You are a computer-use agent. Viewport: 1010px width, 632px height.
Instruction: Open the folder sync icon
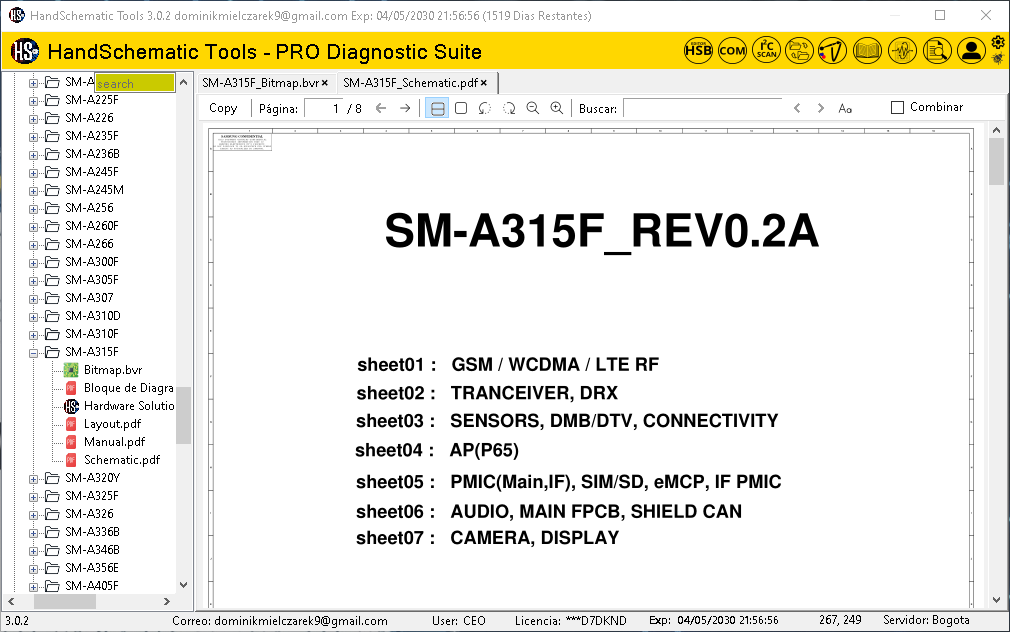point(799,50)
